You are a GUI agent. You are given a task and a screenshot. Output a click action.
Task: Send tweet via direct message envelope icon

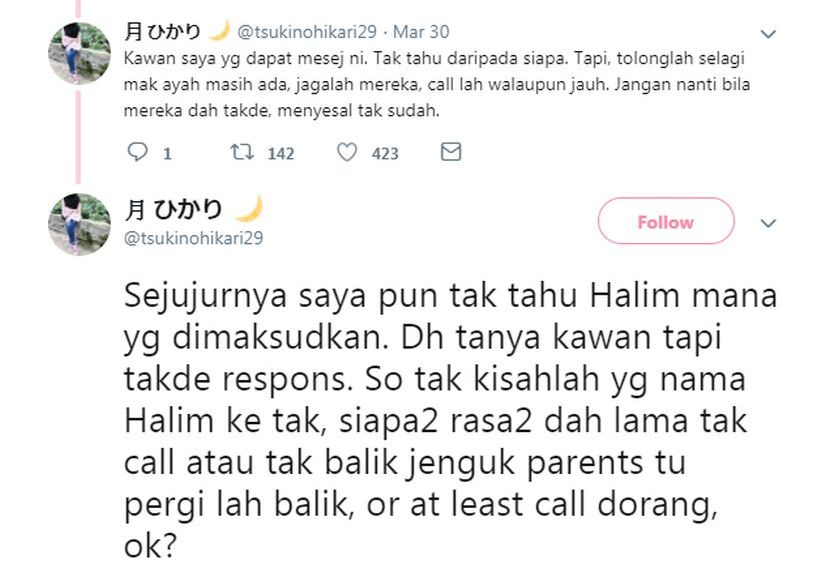pyautogui.click(x=451, y=152)
